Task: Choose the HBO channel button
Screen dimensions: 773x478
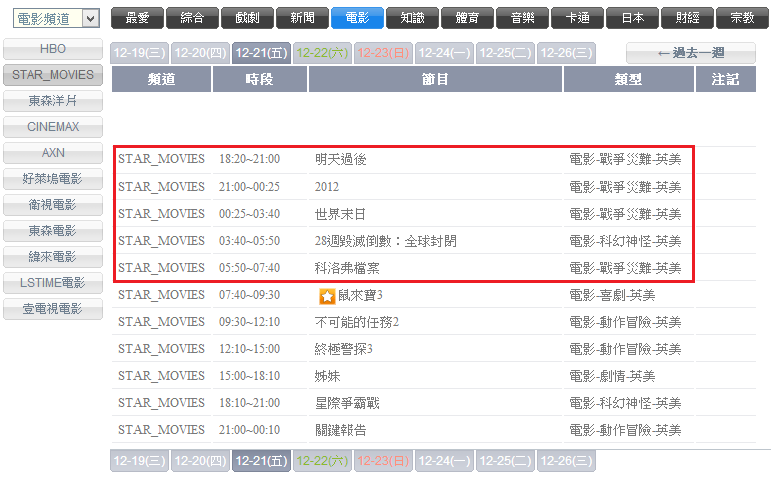Action: pyautogui.click(x=53, y=49)
